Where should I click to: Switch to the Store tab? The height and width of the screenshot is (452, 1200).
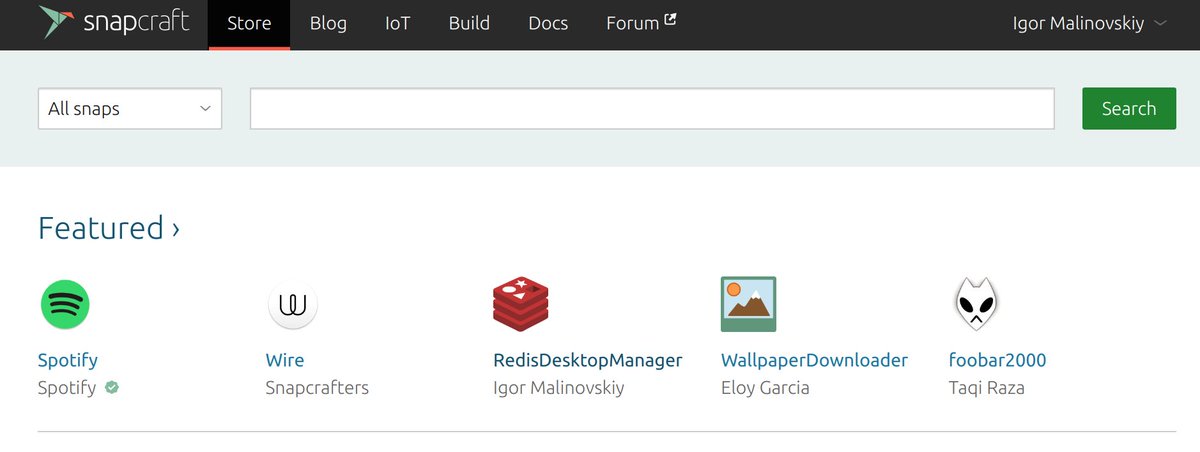point(249,23)
